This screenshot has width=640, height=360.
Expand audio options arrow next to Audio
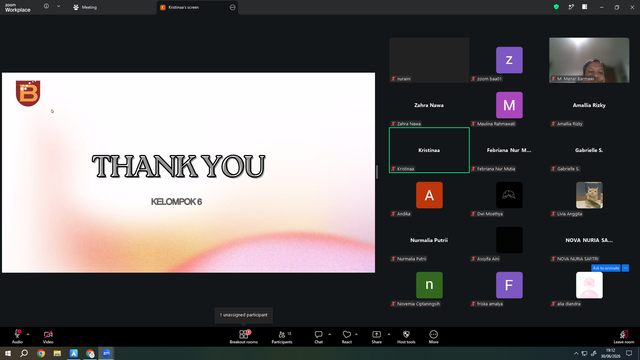tap(28, 334)
